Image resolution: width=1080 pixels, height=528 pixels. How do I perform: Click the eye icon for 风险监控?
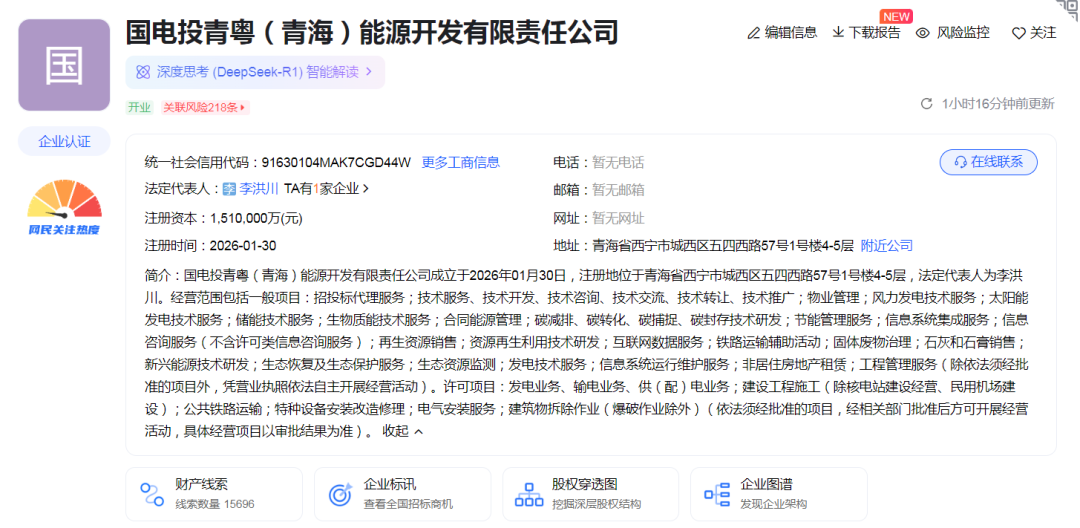(922, 33)
